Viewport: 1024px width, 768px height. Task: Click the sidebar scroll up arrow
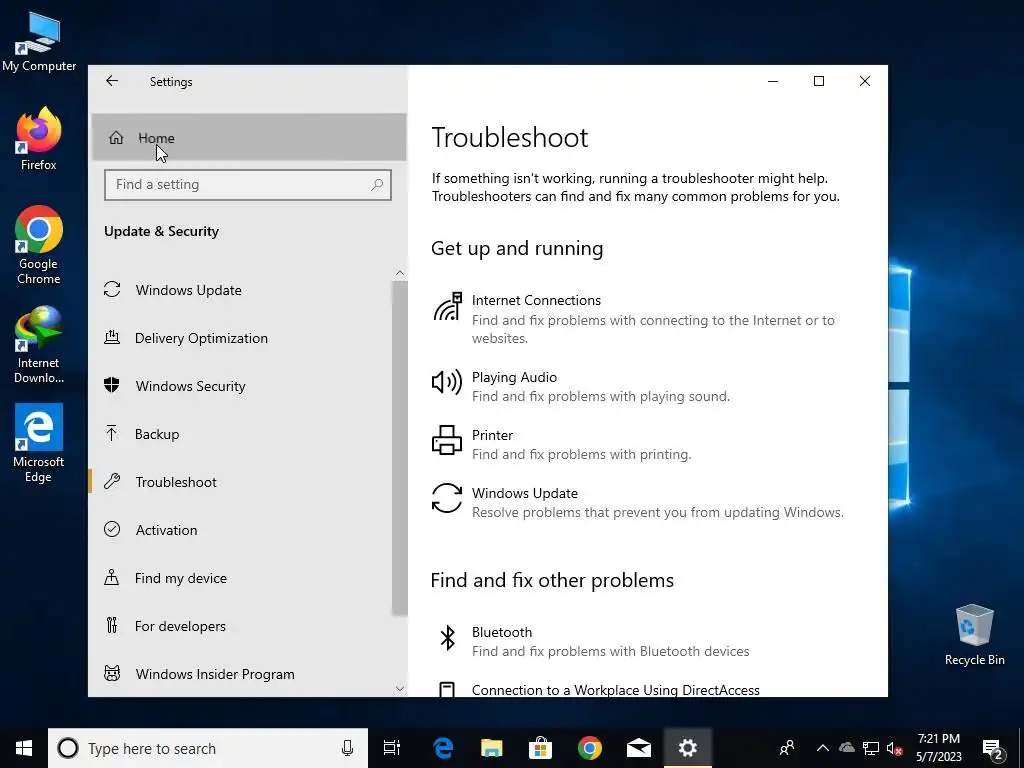click(400, 273)
